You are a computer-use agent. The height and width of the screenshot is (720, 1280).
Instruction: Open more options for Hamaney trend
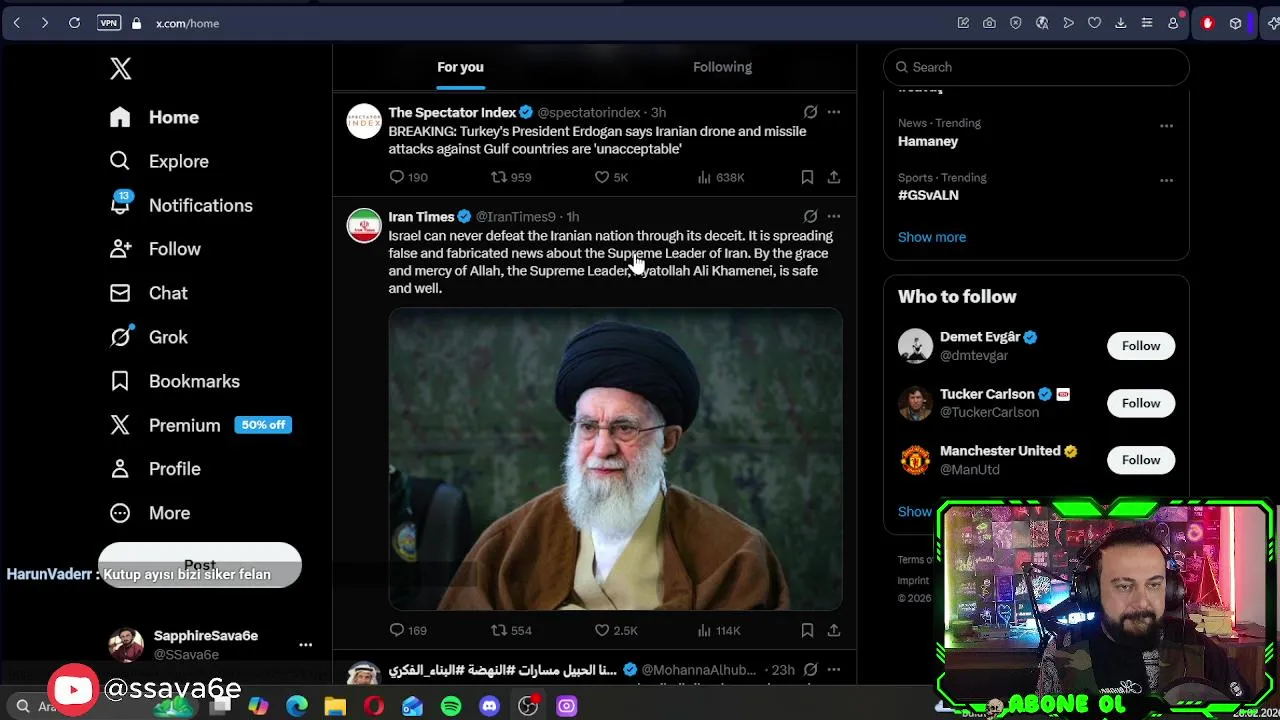click(x=1166, y=126)
